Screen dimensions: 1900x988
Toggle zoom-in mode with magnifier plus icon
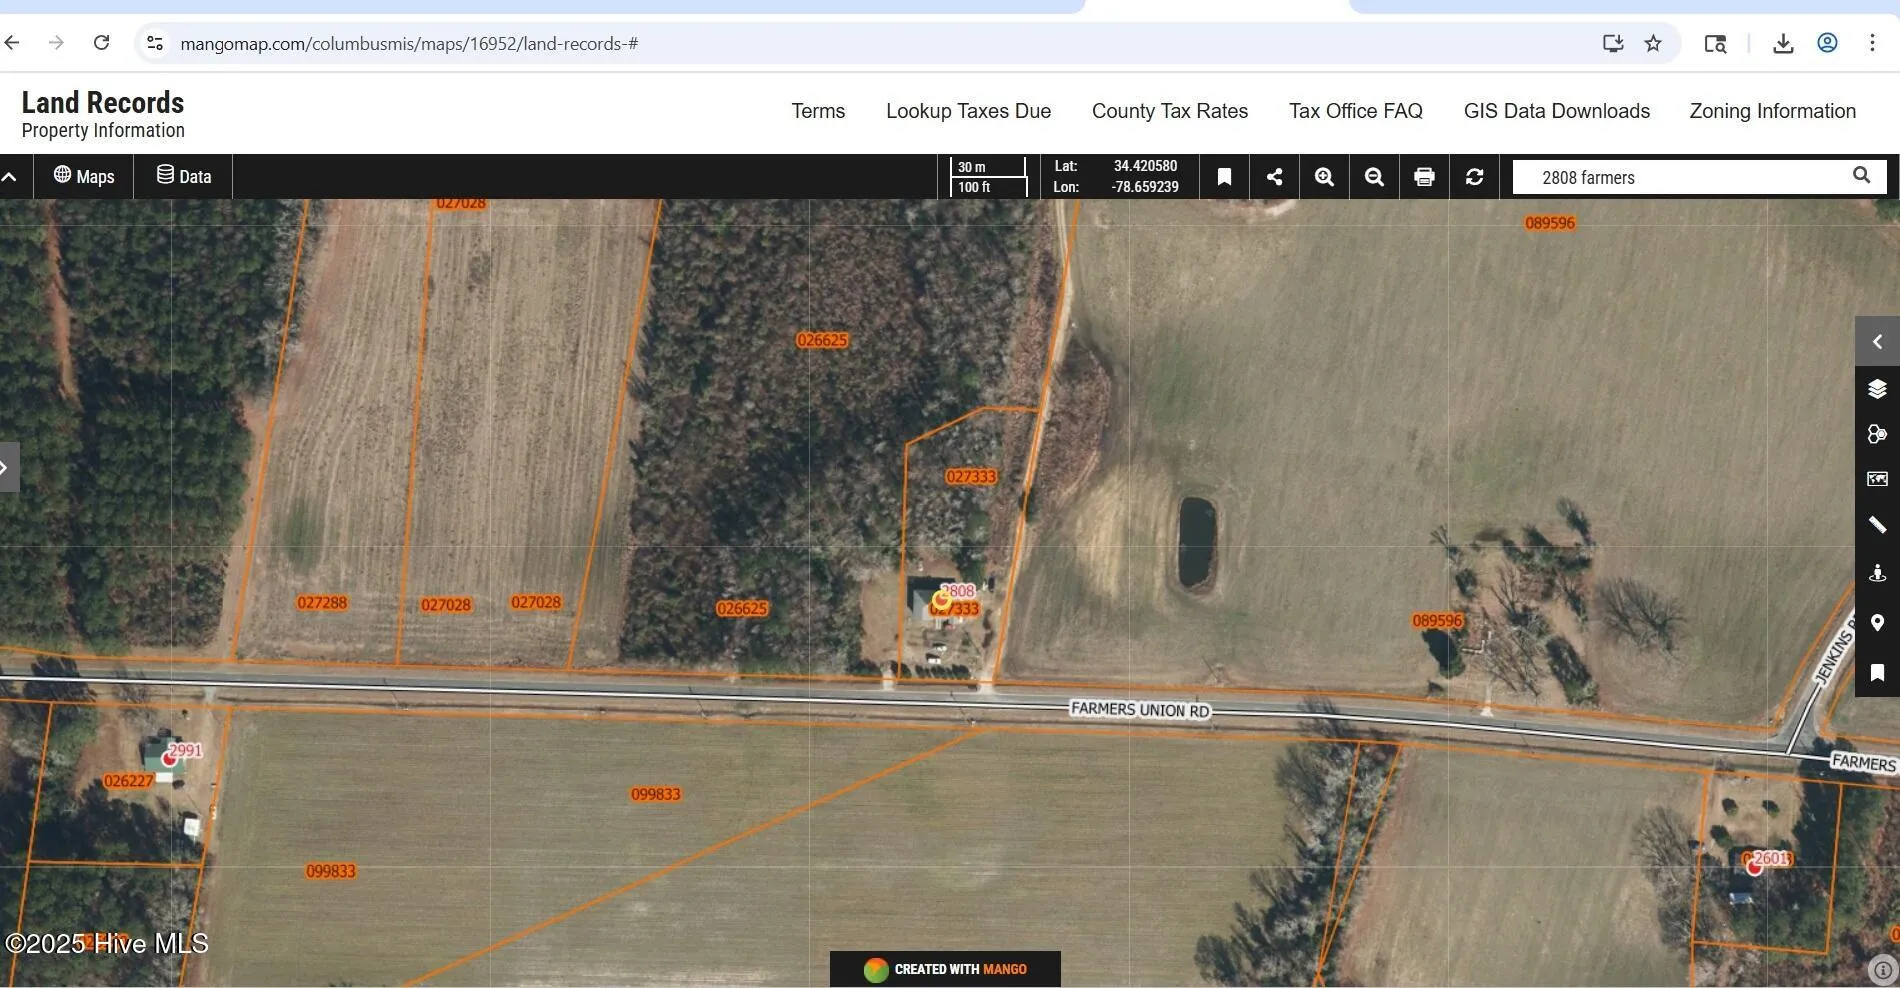[x=1323, y=177]
